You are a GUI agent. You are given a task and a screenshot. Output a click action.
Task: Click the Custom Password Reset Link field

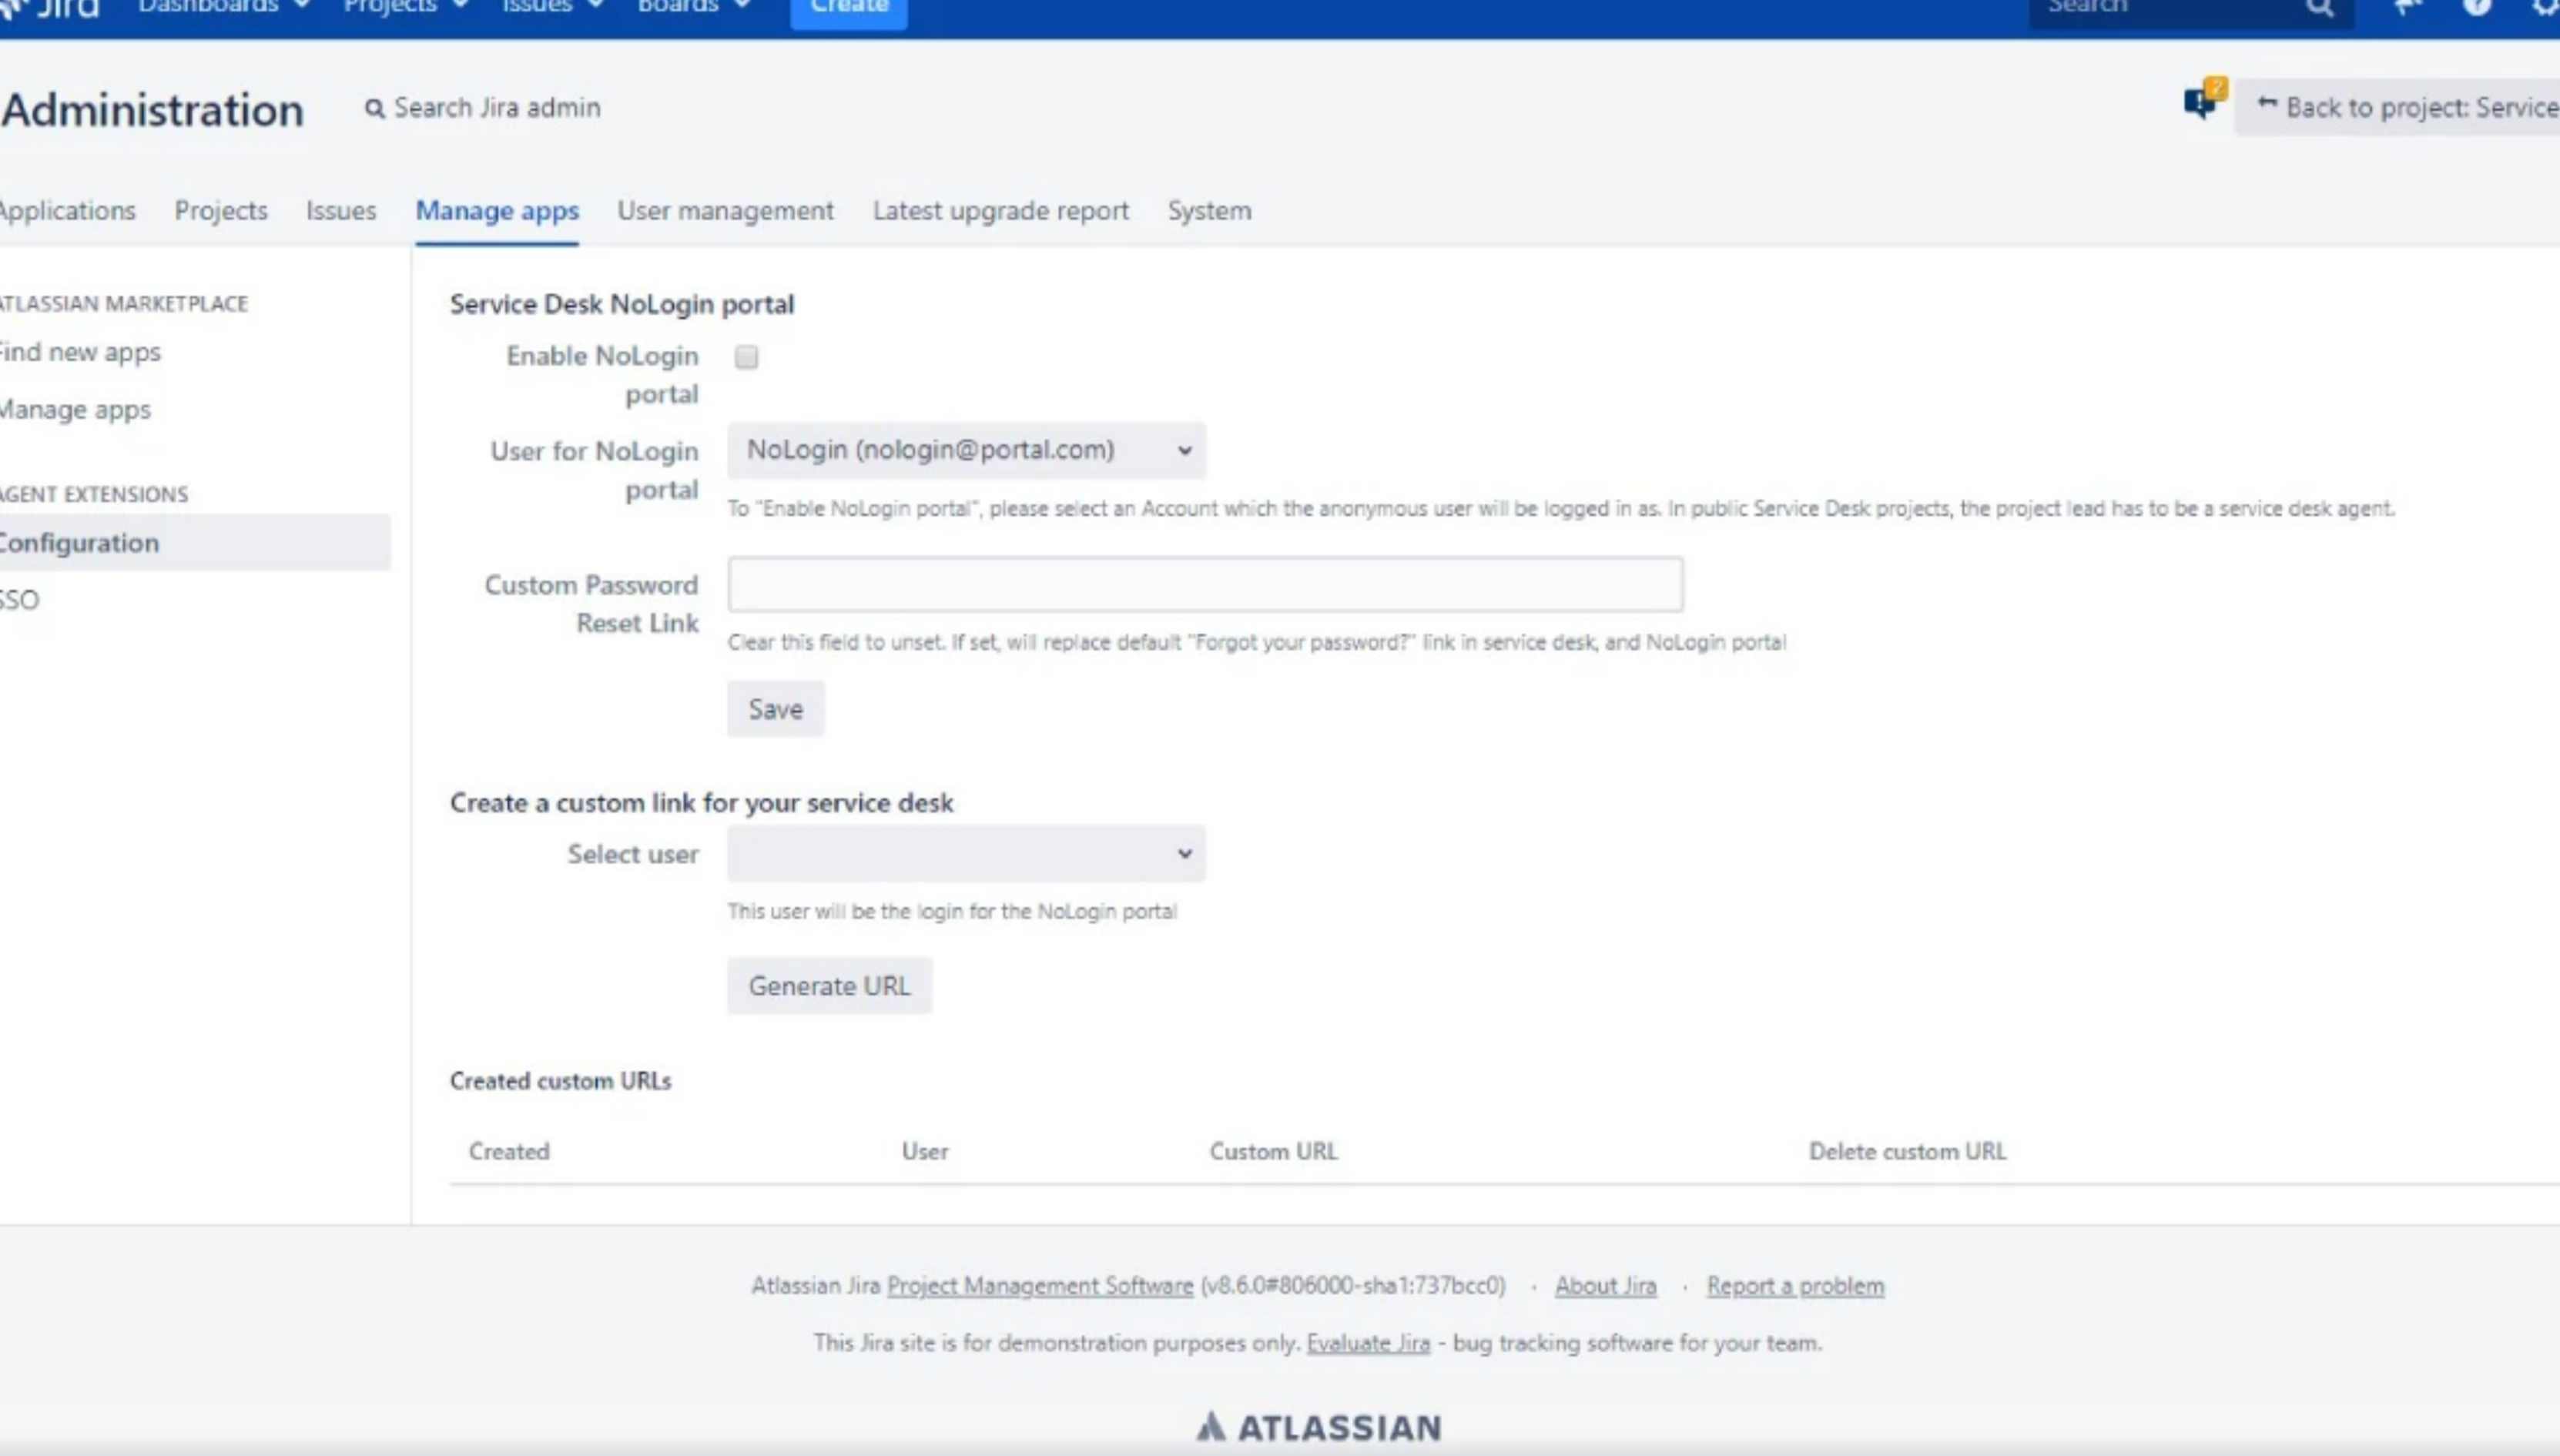pos(1204,585)
